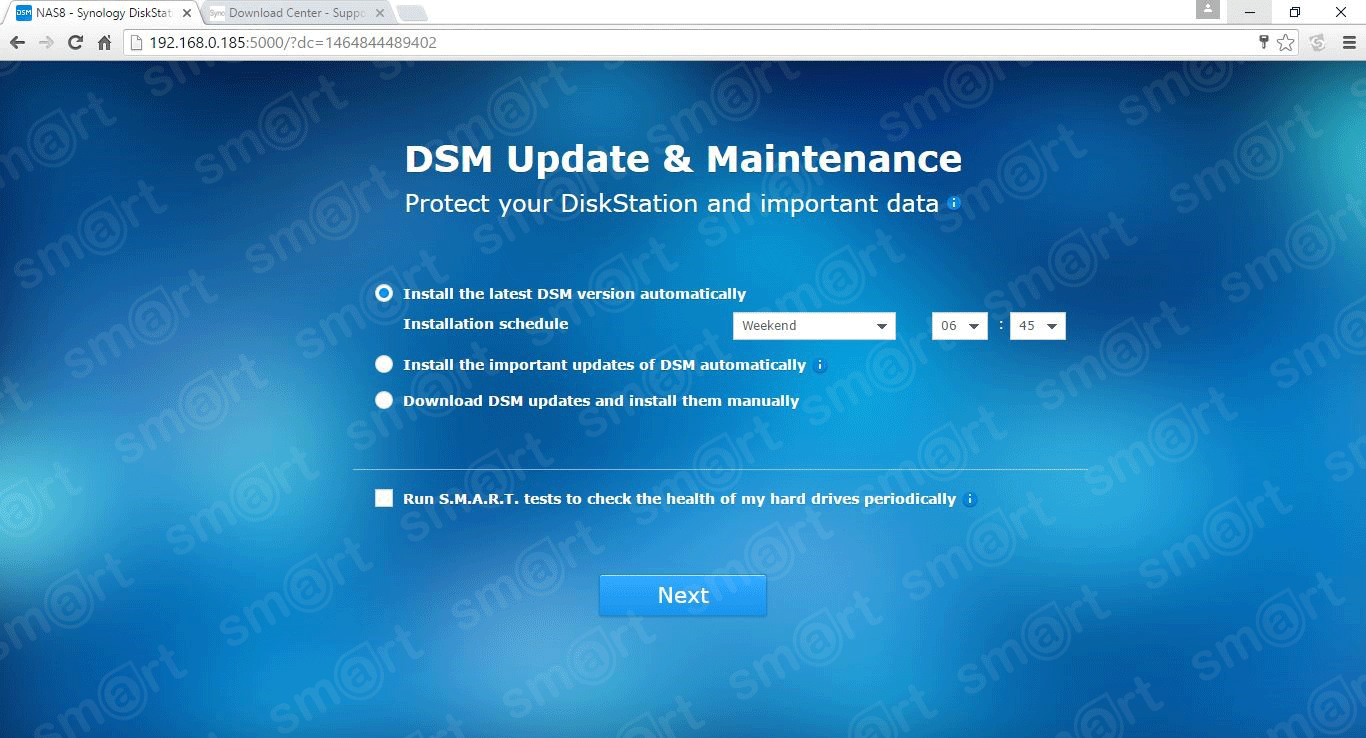Enable the periodic S.M.A.R.T. tests checkbox
This screenshot has width=1366, height=738.
click(x=384, y=498)
